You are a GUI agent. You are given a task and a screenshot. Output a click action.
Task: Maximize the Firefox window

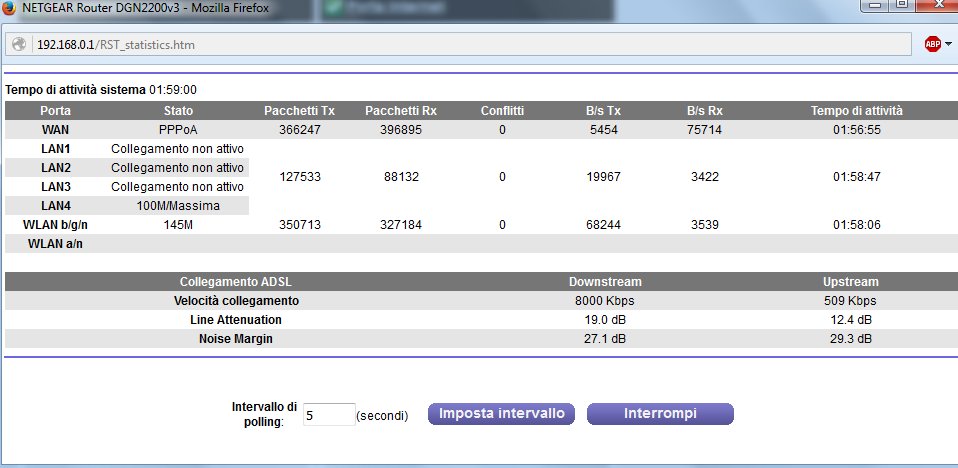(x=901, y=5)
